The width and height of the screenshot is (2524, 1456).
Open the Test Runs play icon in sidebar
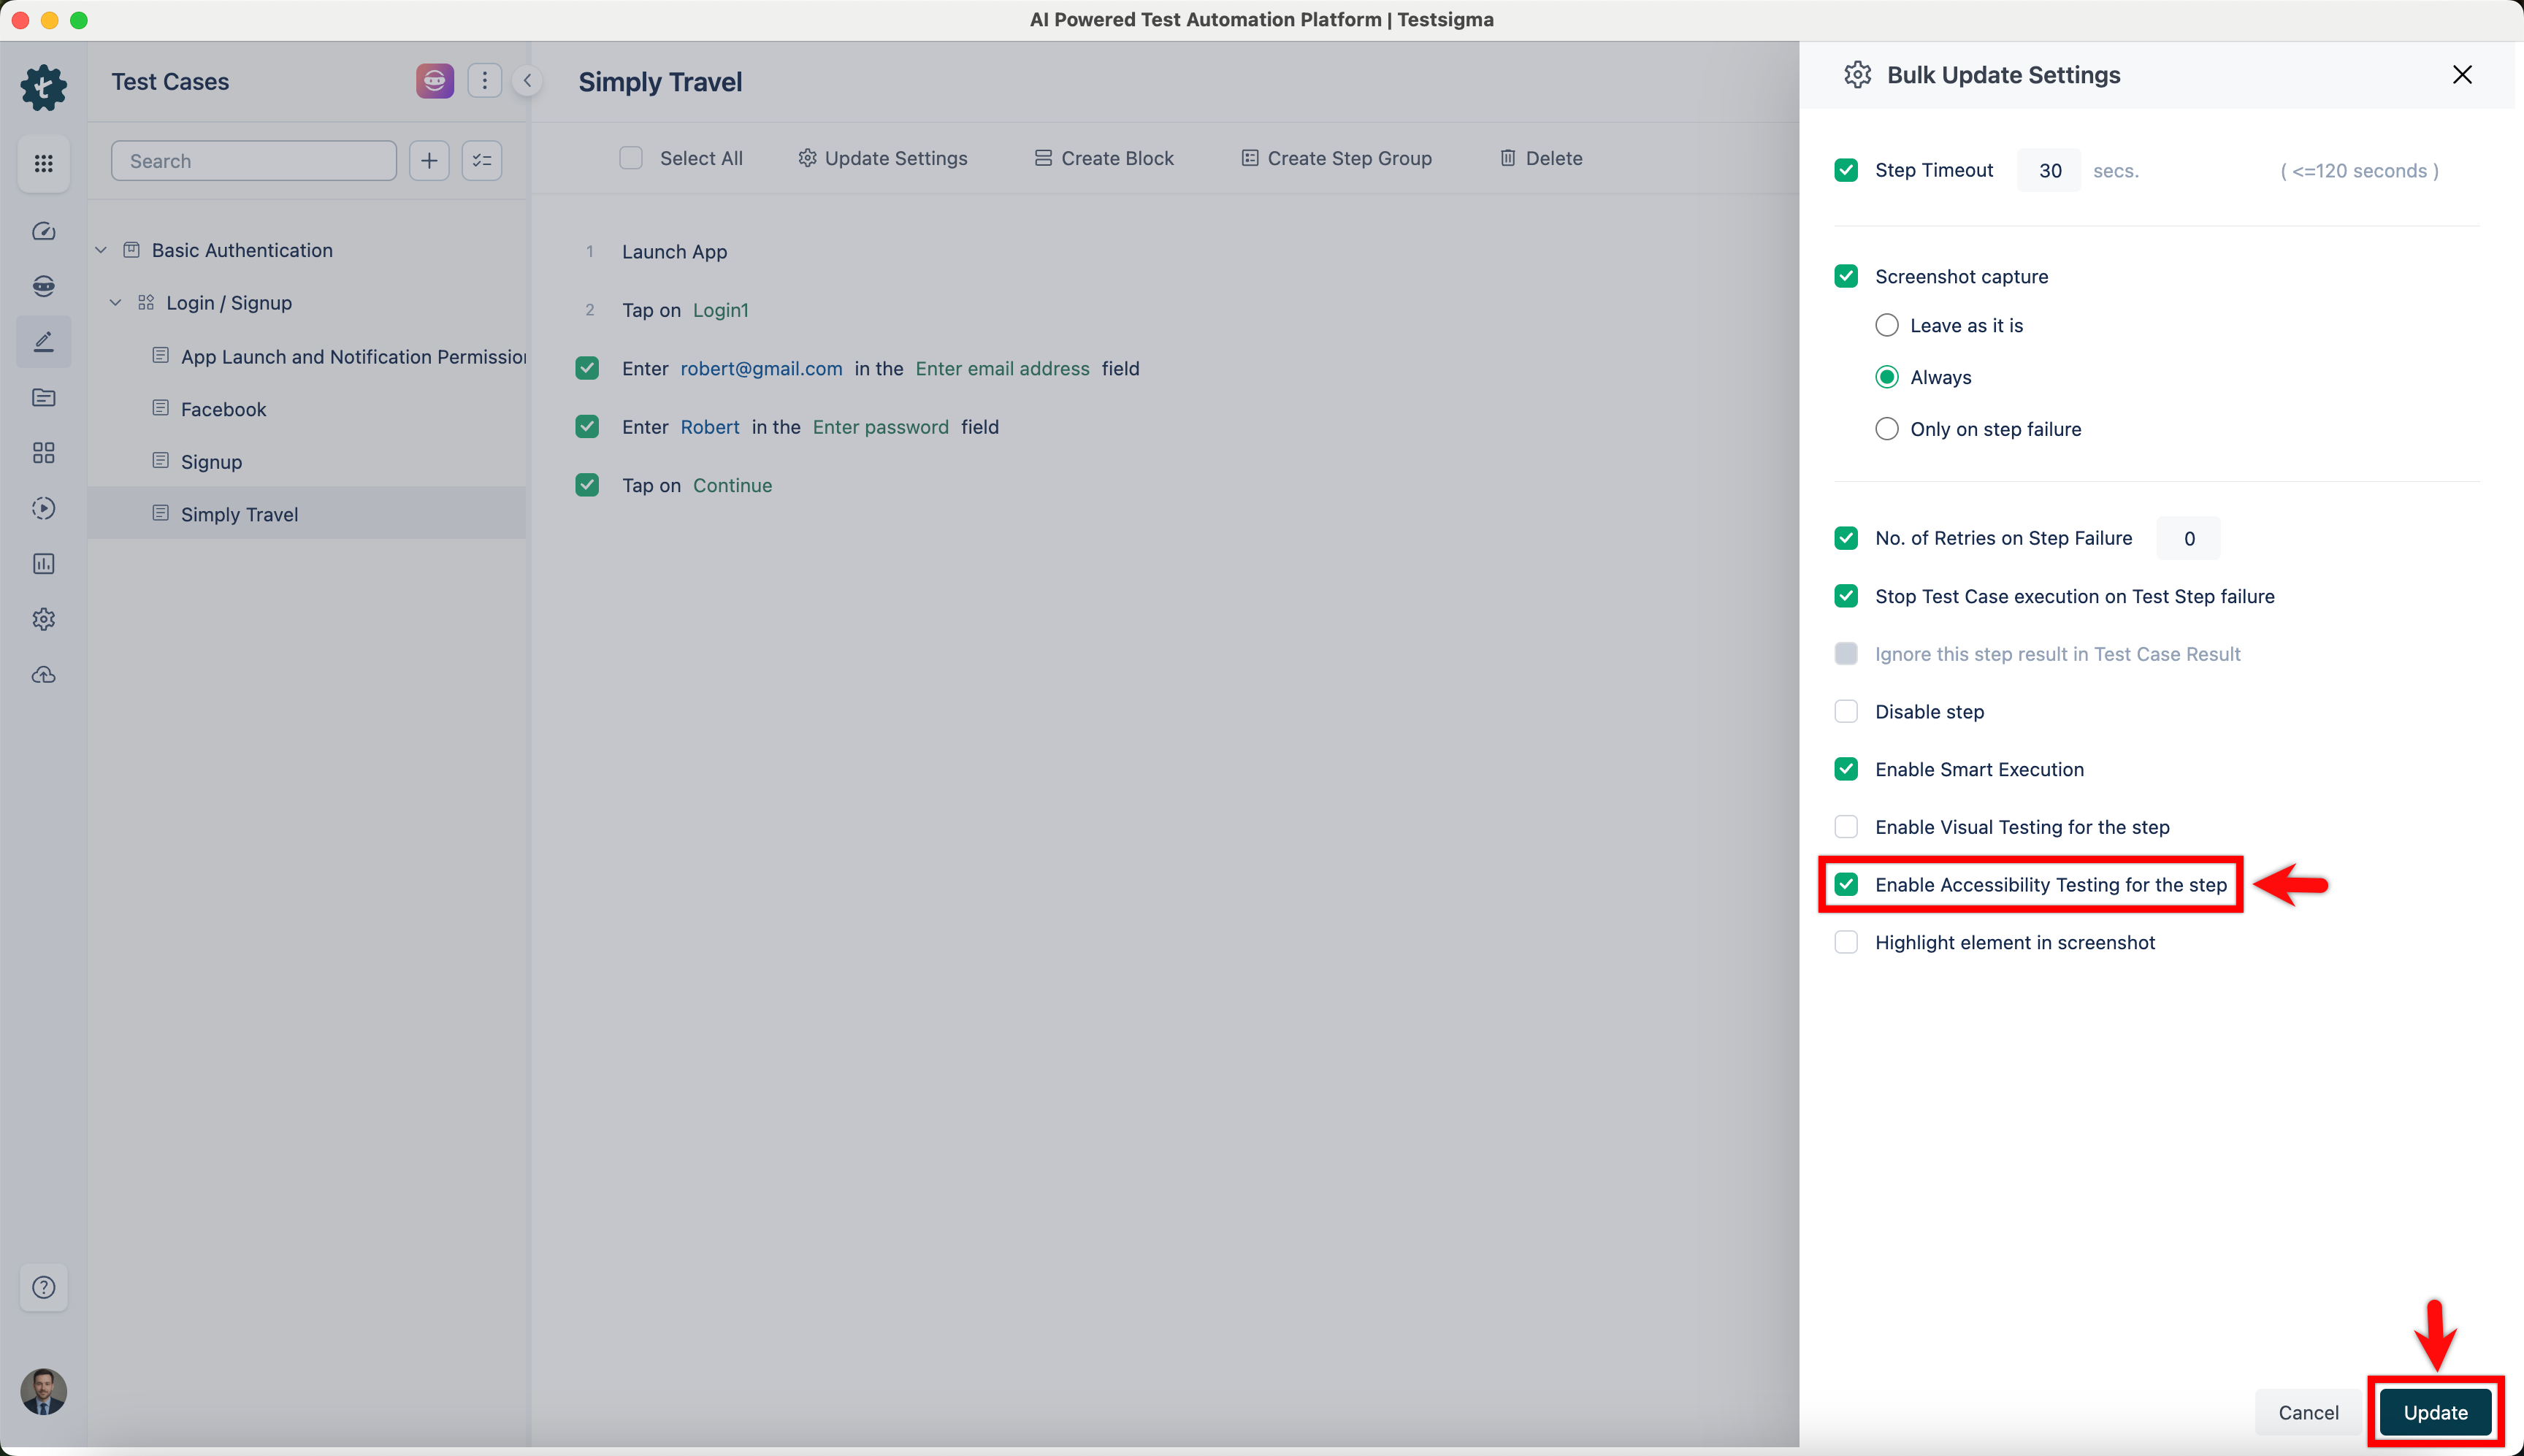click(43, 507)
